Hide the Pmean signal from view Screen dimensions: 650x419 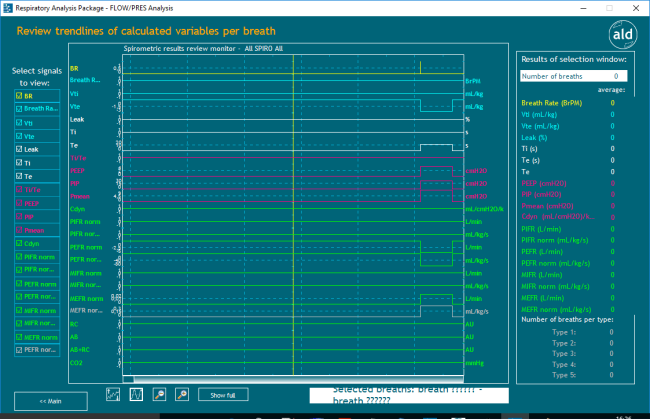pos(19,229)
